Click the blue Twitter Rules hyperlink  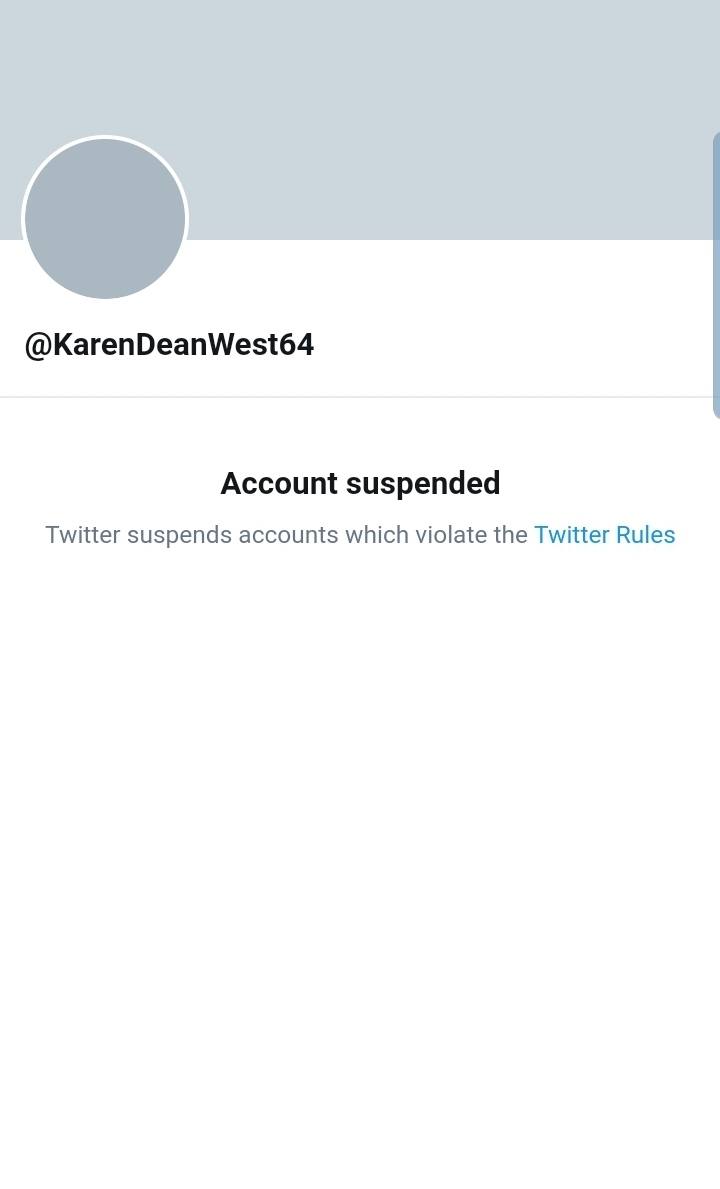coord(604,535)
